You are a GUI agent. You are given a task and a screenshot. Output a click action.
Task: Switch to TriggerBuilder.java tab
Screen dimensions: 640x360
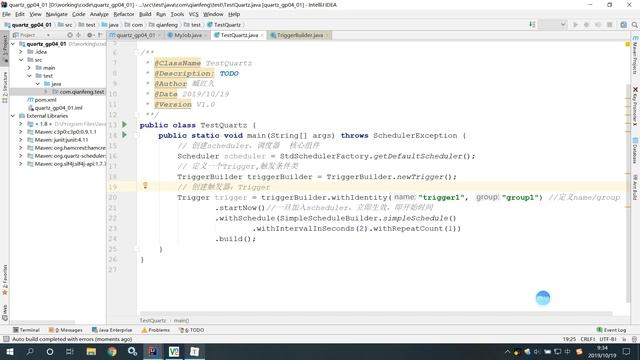click(300, 35)
